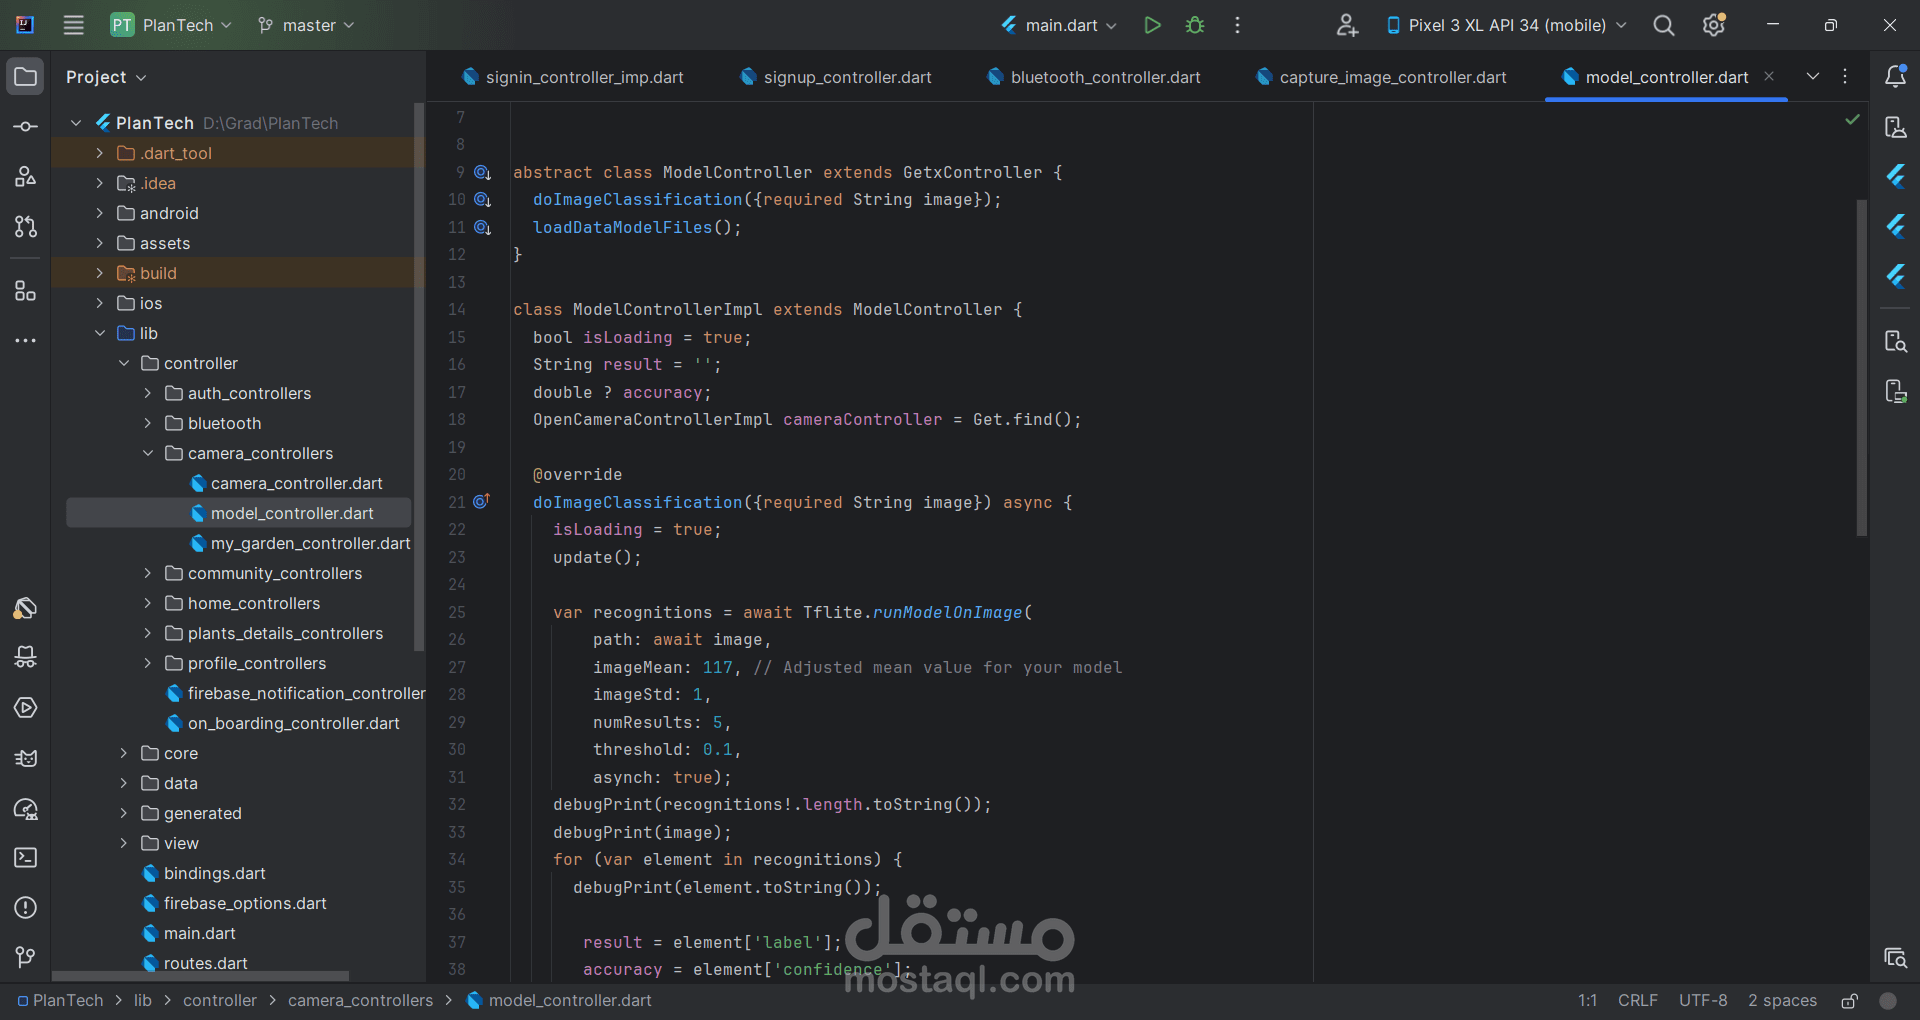The height and width of the screenshot is (1020, 1920).
Task: Switch to signup_controller.dart tab
Action: pyautogui.click(x=836, y=77)
